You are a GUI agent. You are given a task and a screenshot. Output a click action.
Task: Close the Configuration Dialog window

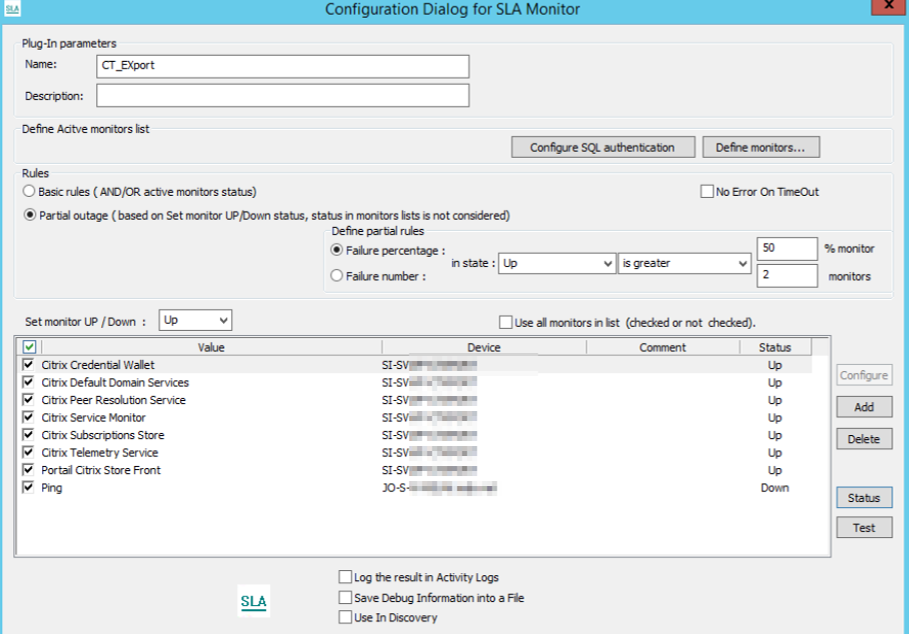click(x=889, y=6)
